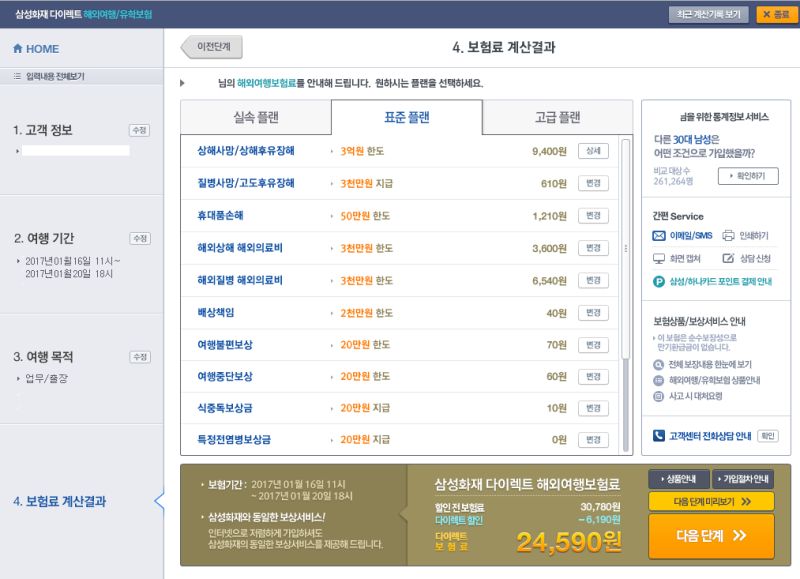This screenshot has height=579, width=800.
Task: Click the 24,590원 total premium
Action: pos(569,542)
